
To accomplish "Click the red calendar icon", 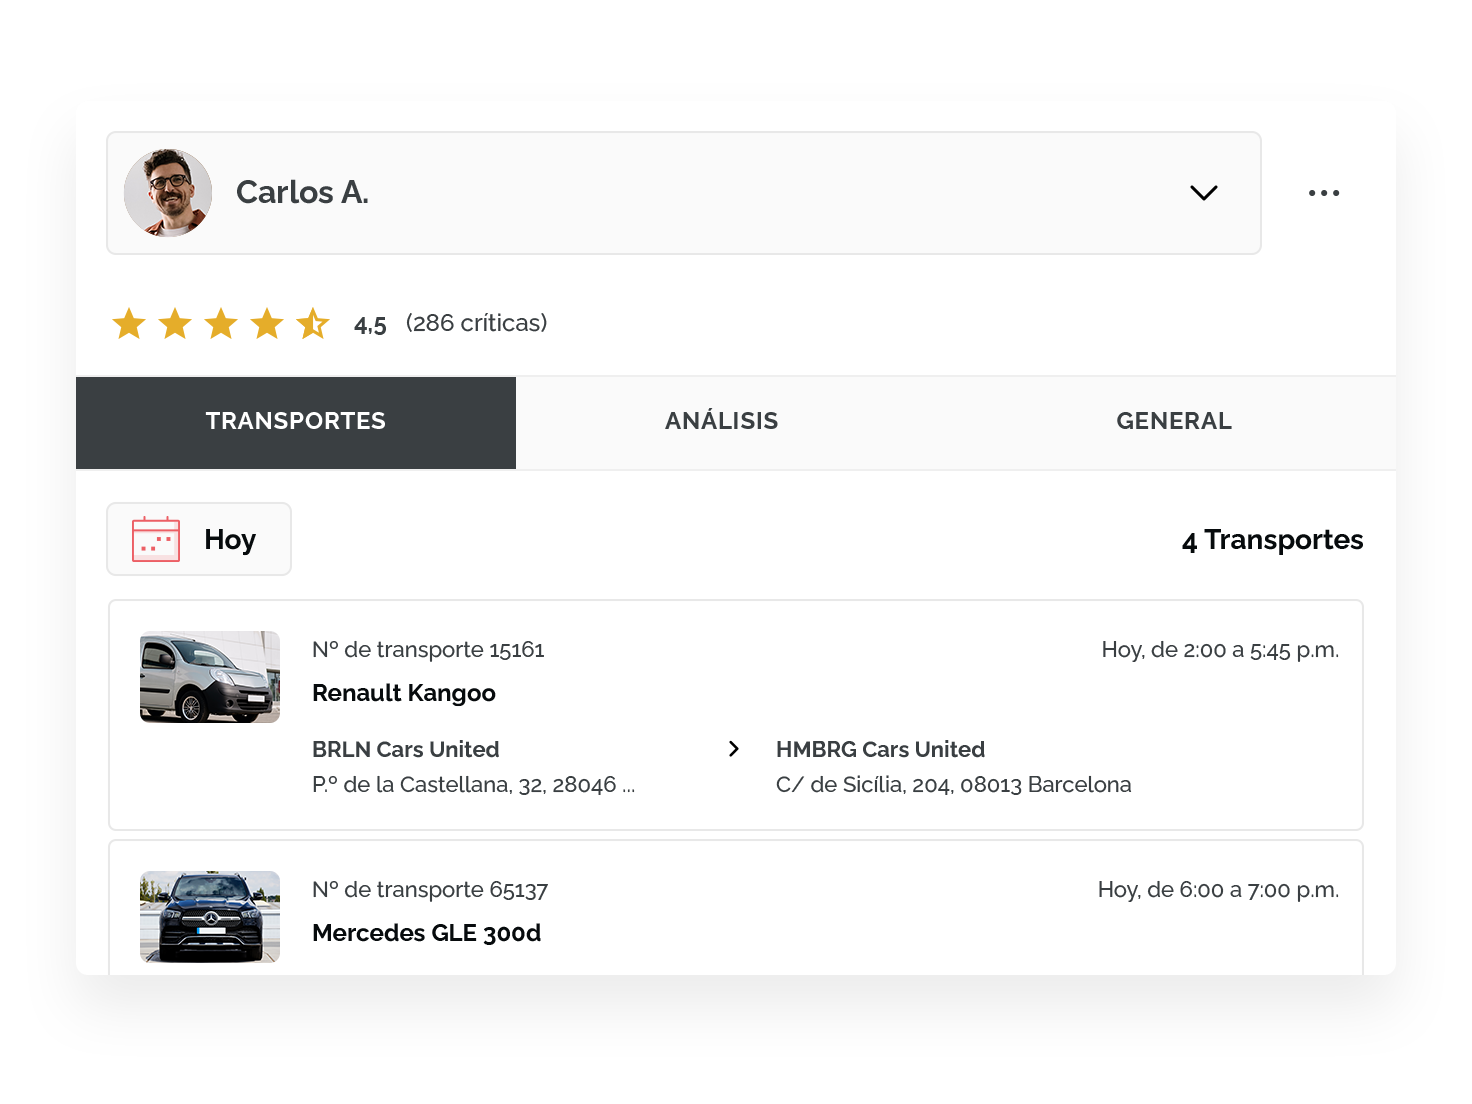I will tap(156, 540).
